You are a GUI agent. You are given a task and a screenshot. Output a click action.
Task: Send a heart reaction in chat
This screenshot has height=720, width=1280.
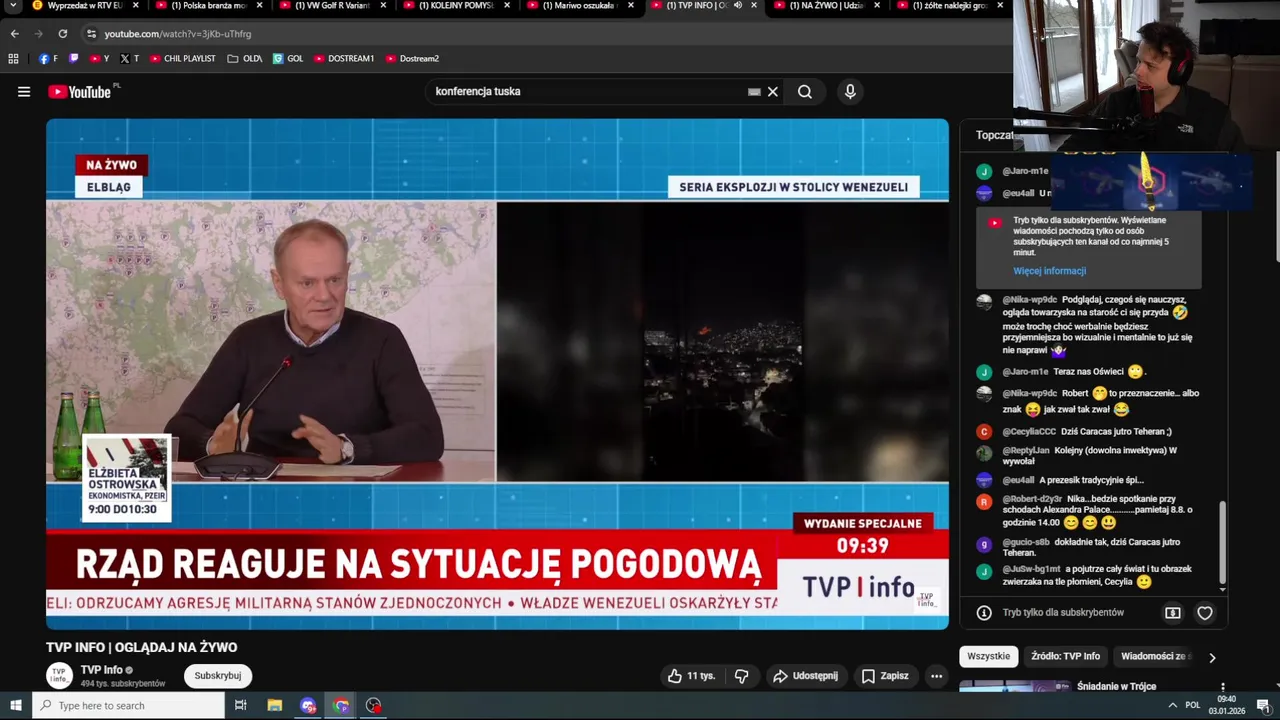coord(1205,613)
